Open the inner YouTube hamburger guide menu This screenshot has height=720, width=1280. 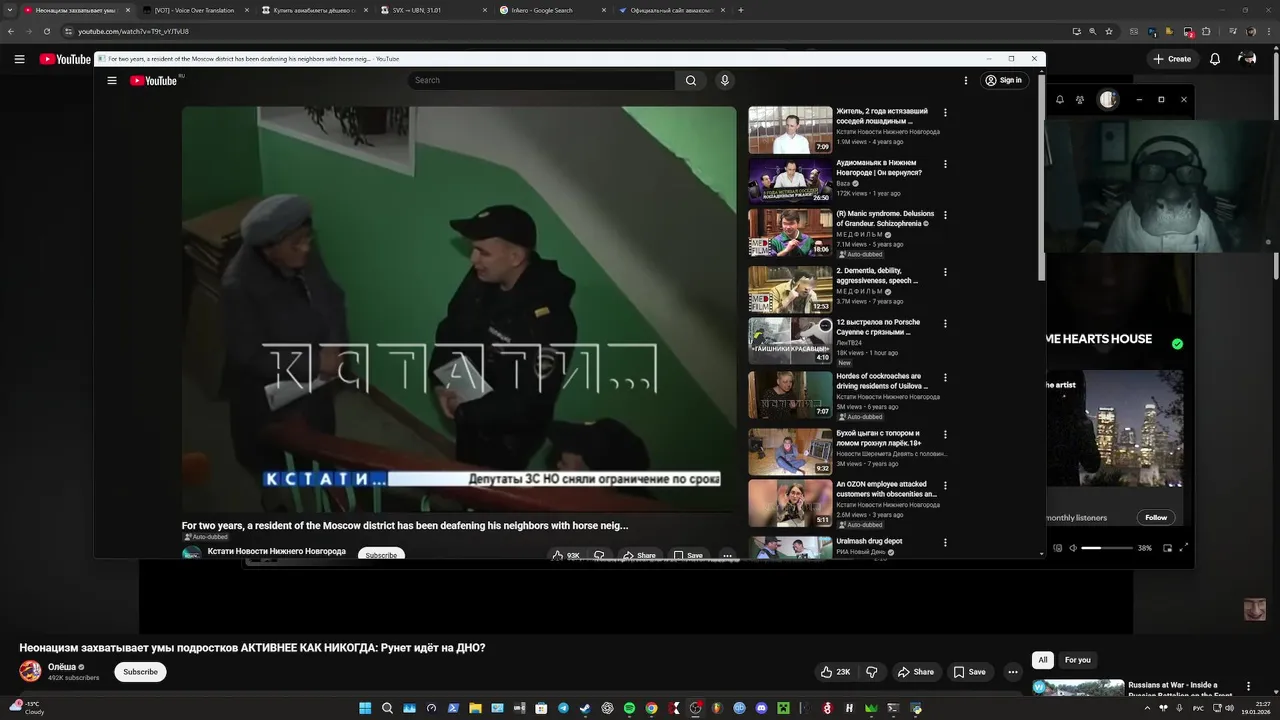click(x=112, y=81)
